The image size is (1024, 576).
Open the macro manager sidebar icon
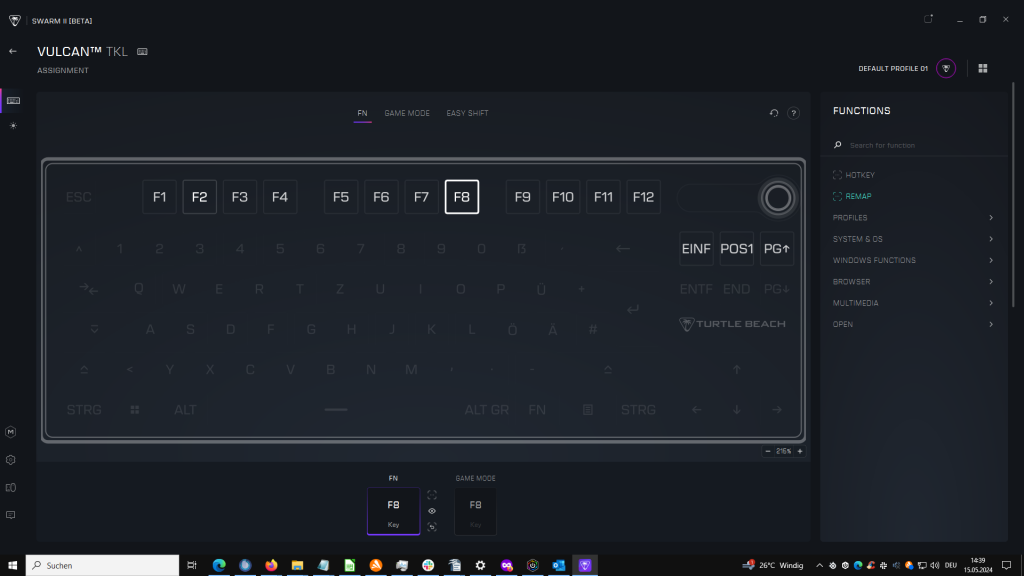10,432
